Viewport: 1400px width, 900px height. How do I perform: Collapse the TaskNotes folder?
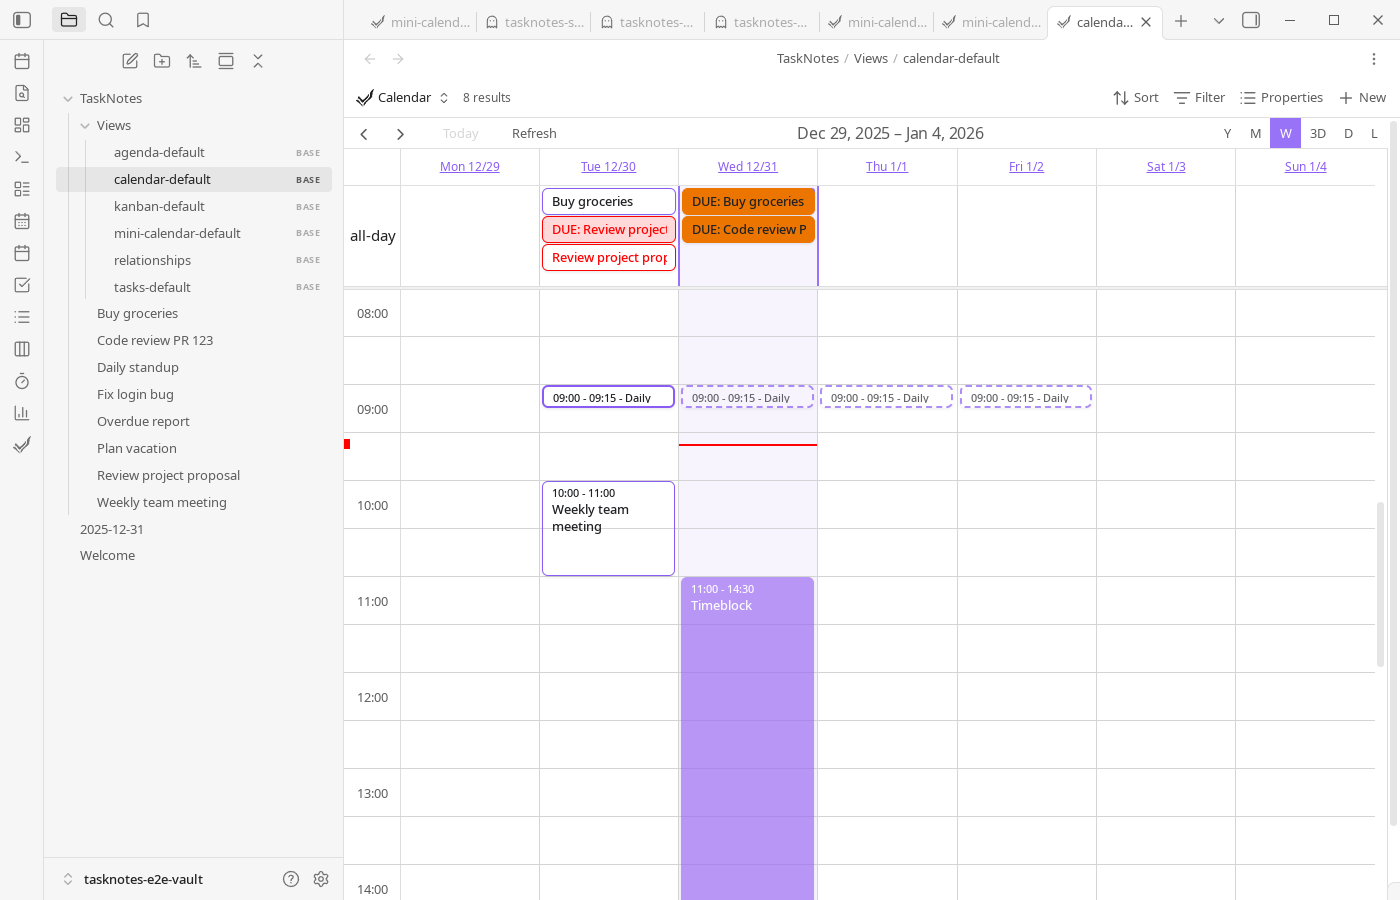68,99
